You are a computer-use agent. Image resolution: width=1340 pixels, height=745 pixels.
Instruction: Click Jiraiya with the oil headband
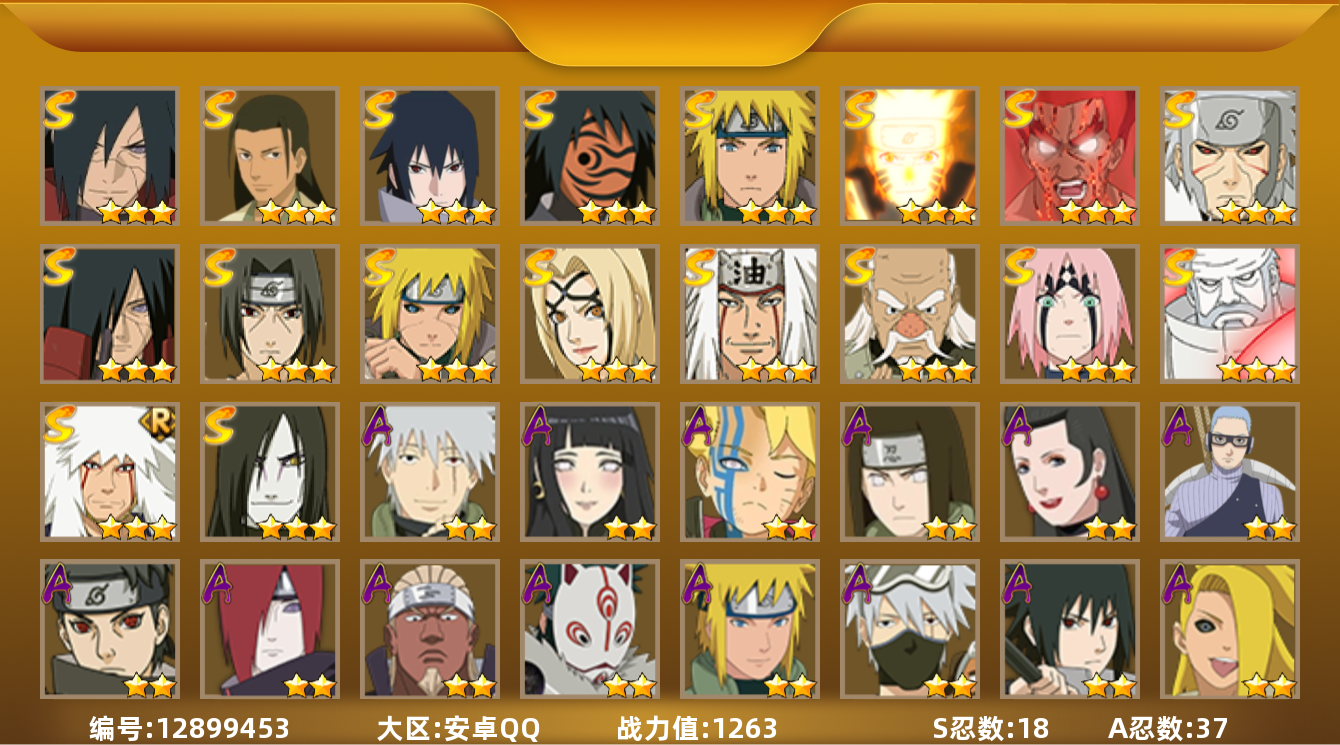tap(749, 314)
